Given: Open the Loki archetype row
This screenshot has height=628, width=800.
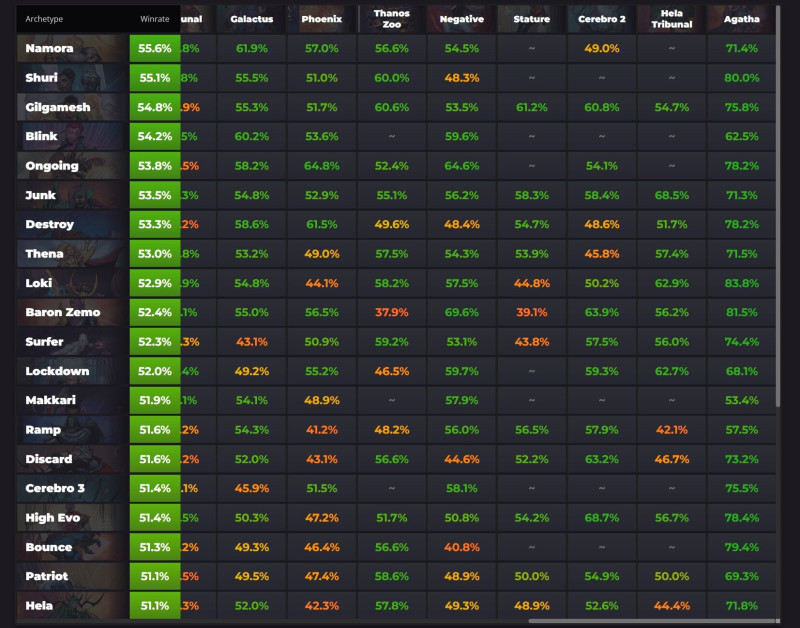Looking at the screenshot, I should [72, 283].
